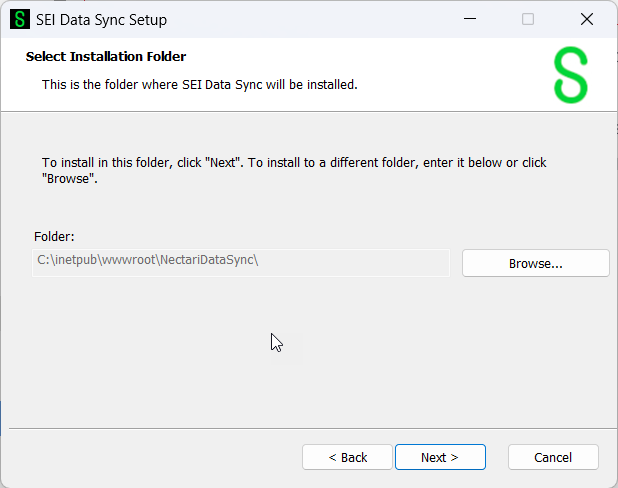Viewport: 618px width, 488px height.
Task: Click the Folder path input field
Action: [x=241, y=262]
